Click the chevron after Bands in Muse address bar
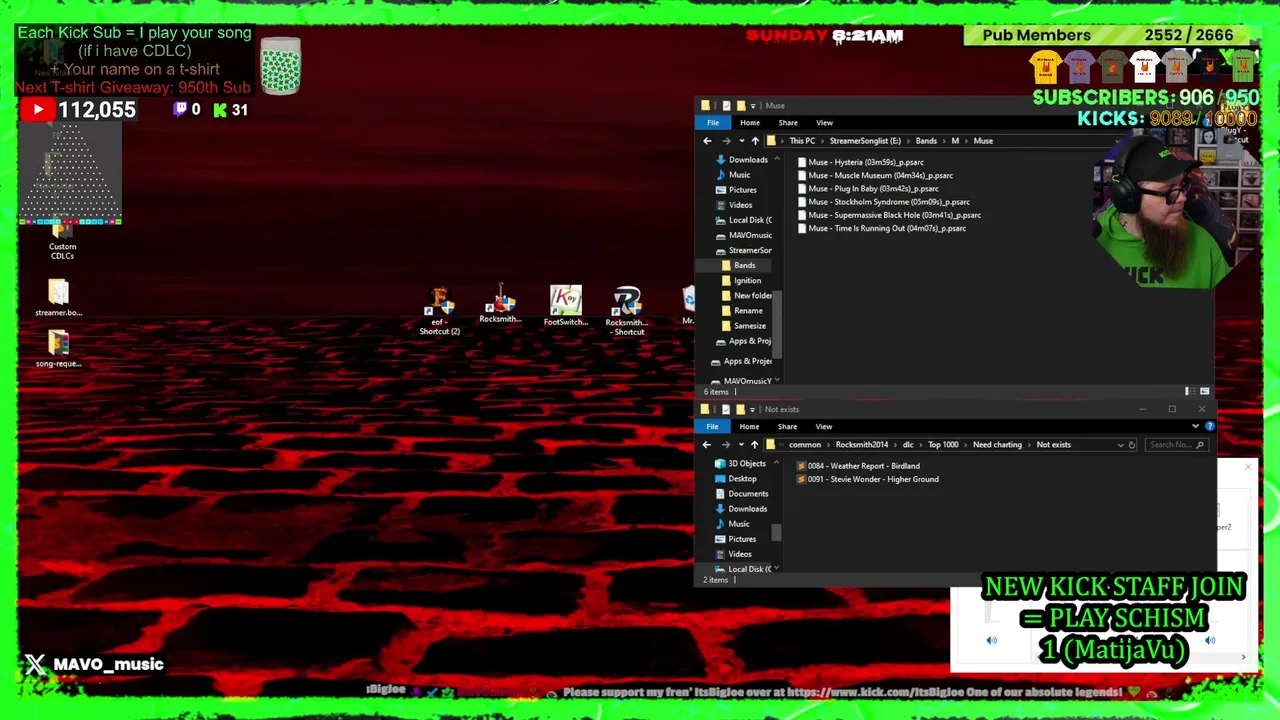 coord(944,141)
